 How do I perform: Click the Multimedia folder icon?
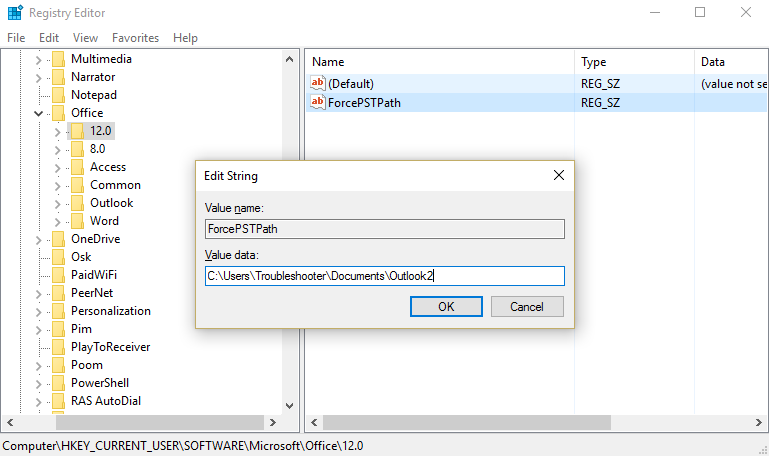click(59, 59)
